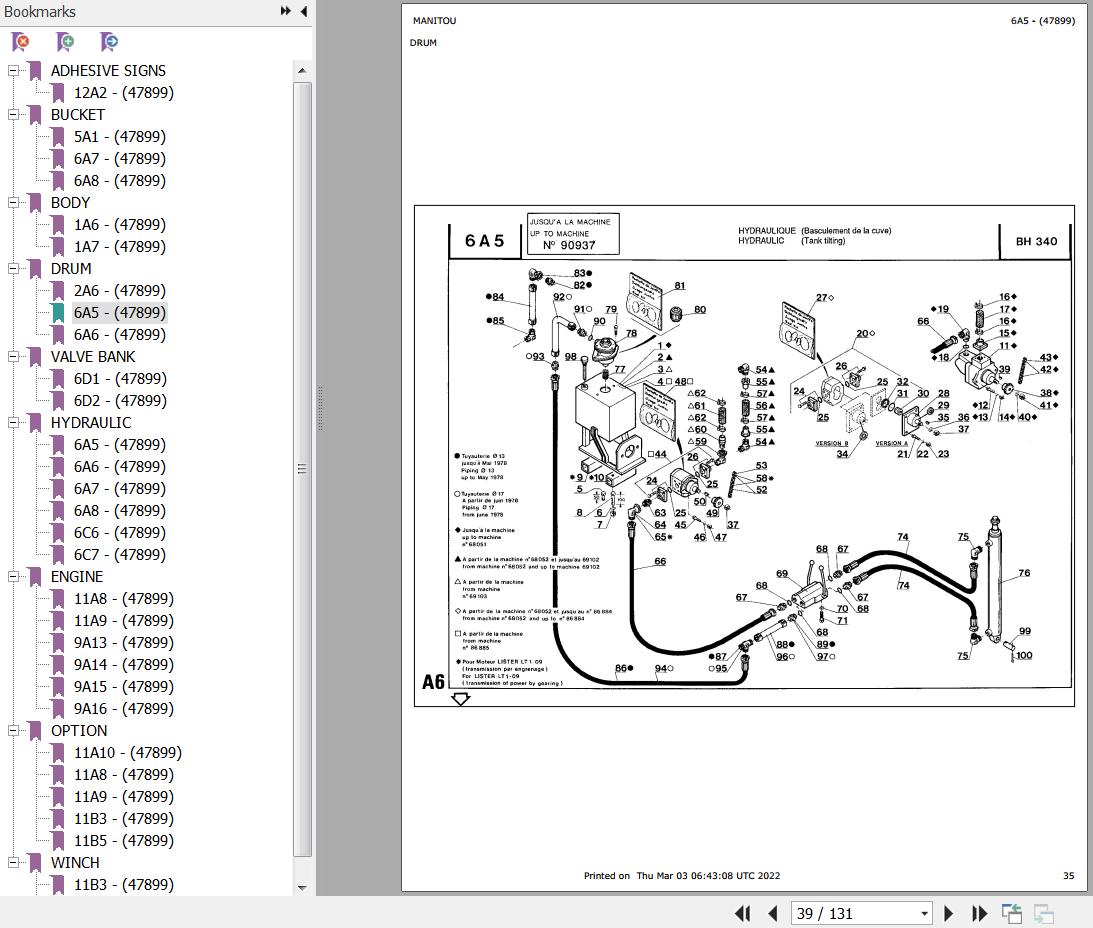This screenshot has width=1093, height=928.
Task: Open bookmark 1A6 - (47899)
Action: tap(120, 225)
